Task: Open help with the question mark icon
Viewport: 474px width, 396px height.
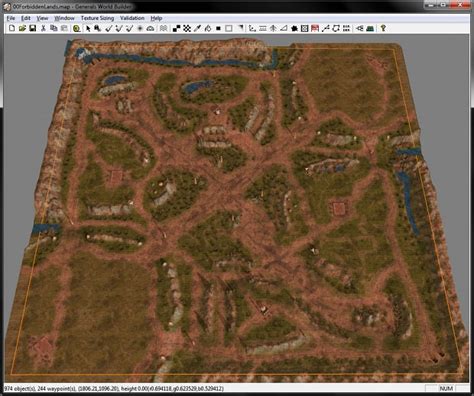Action: coord(383,29)
